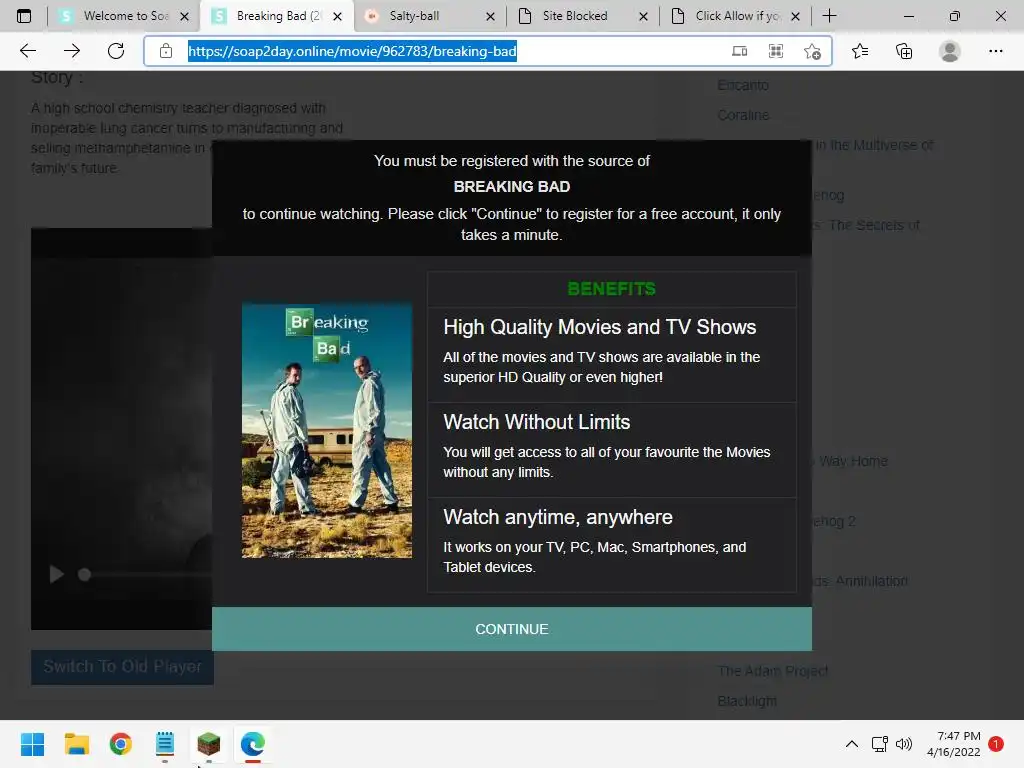This screenshot has width=1024, height=768.
Task: Open the Coraline link
Action: pyautogui.click(x=743, y=115)
